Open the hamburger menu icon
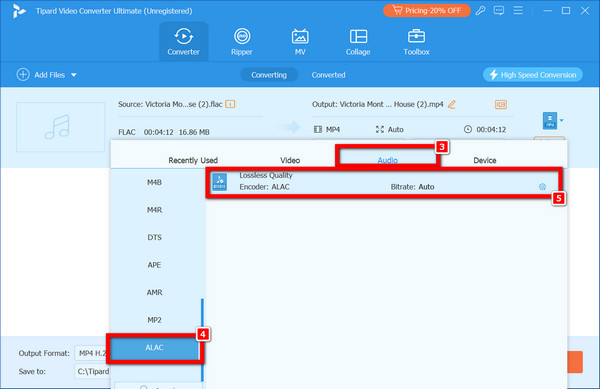Image resolution: width=600 pixels, height=389 pixels. pos(518,10)
